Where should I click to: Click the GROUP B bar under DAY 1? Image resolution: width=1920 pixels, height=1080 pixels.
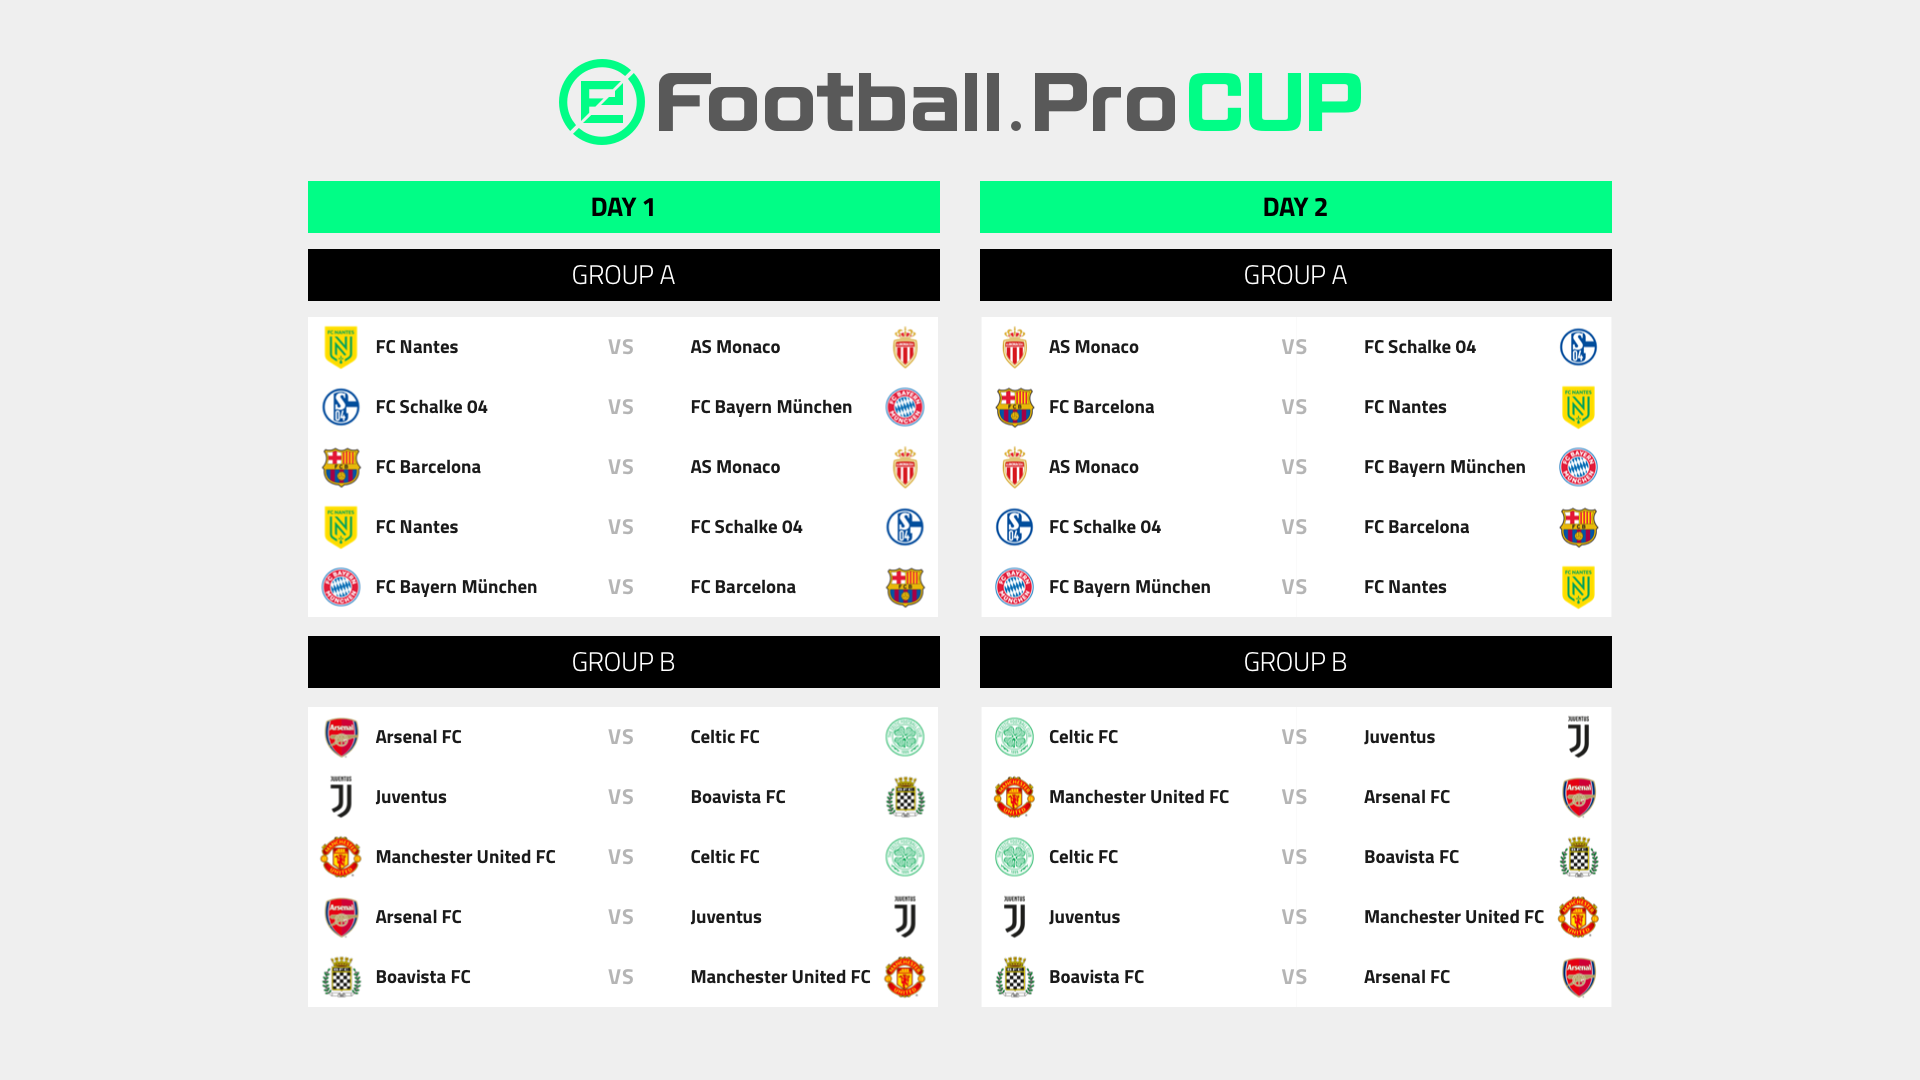[x=623, y=662]
